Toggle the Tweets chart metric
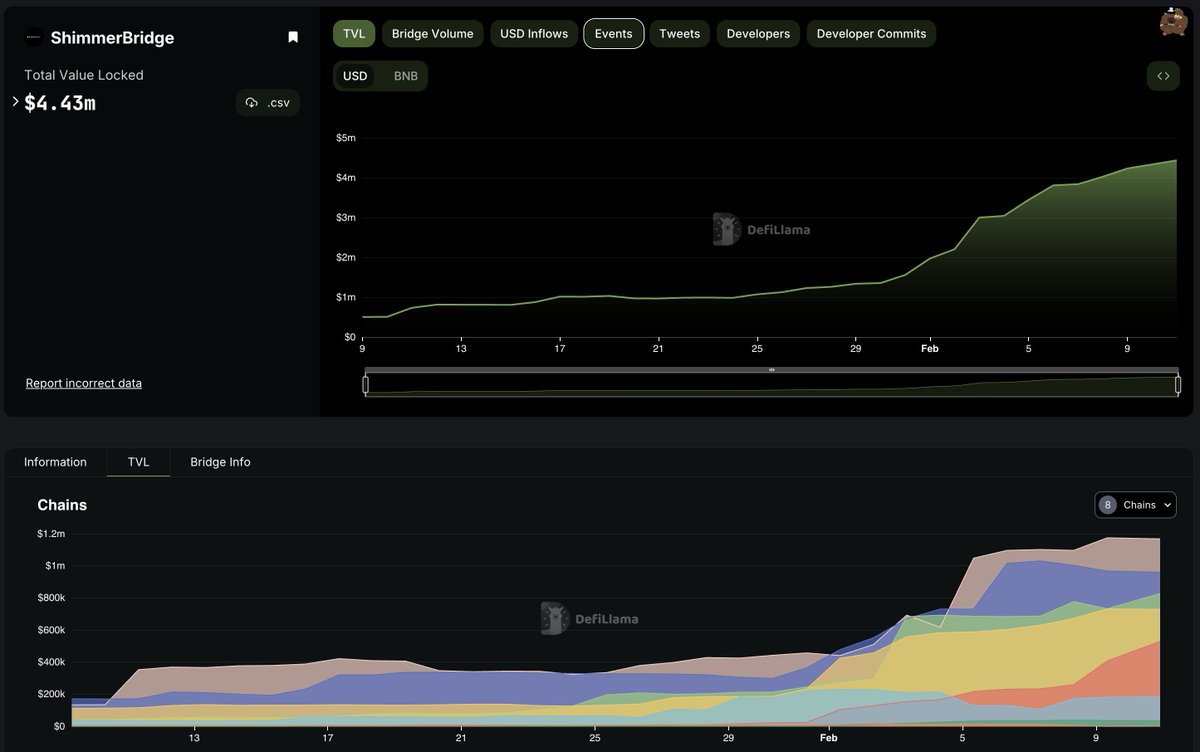This screenshot has width=1200, height=752. pyautogui.click(x=680, y=34)
